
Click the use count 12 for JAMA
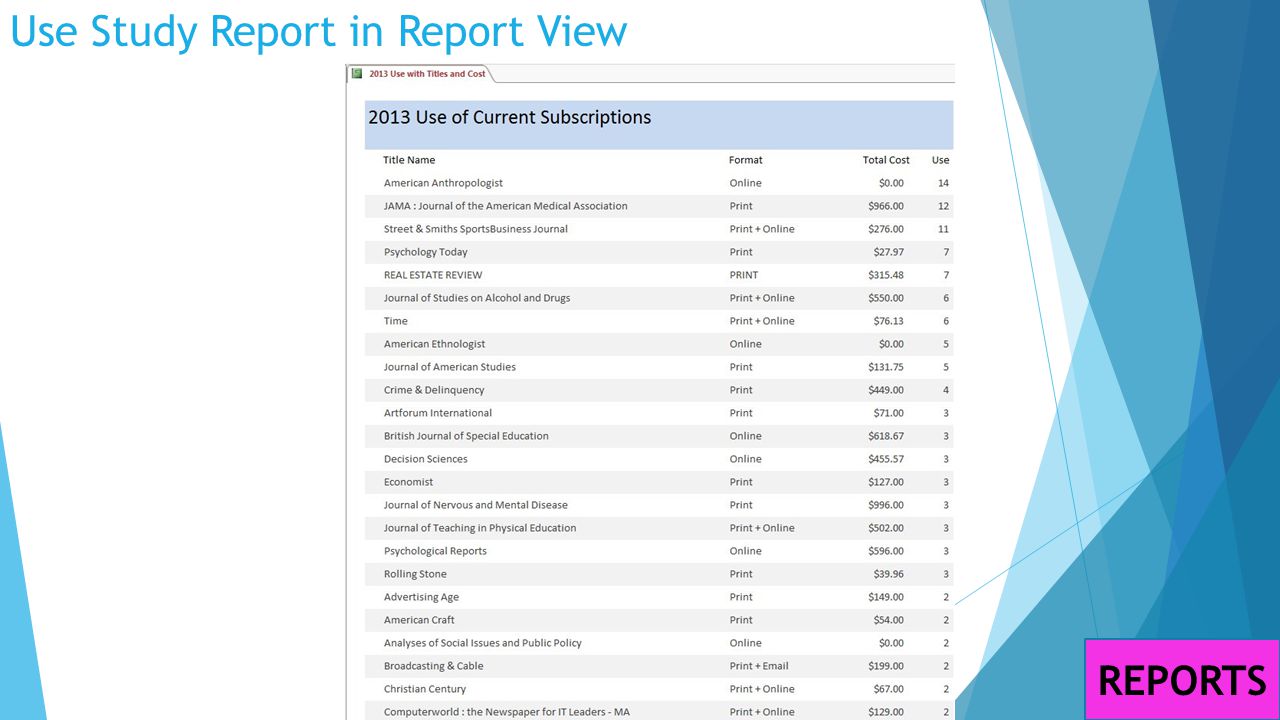944,206
